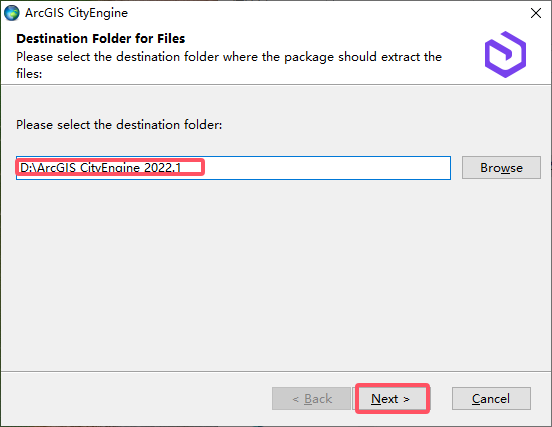The height and width of the screenshot is (427, 552).
Task: Click blank footer area left of Back button
Action: [136, 398]
